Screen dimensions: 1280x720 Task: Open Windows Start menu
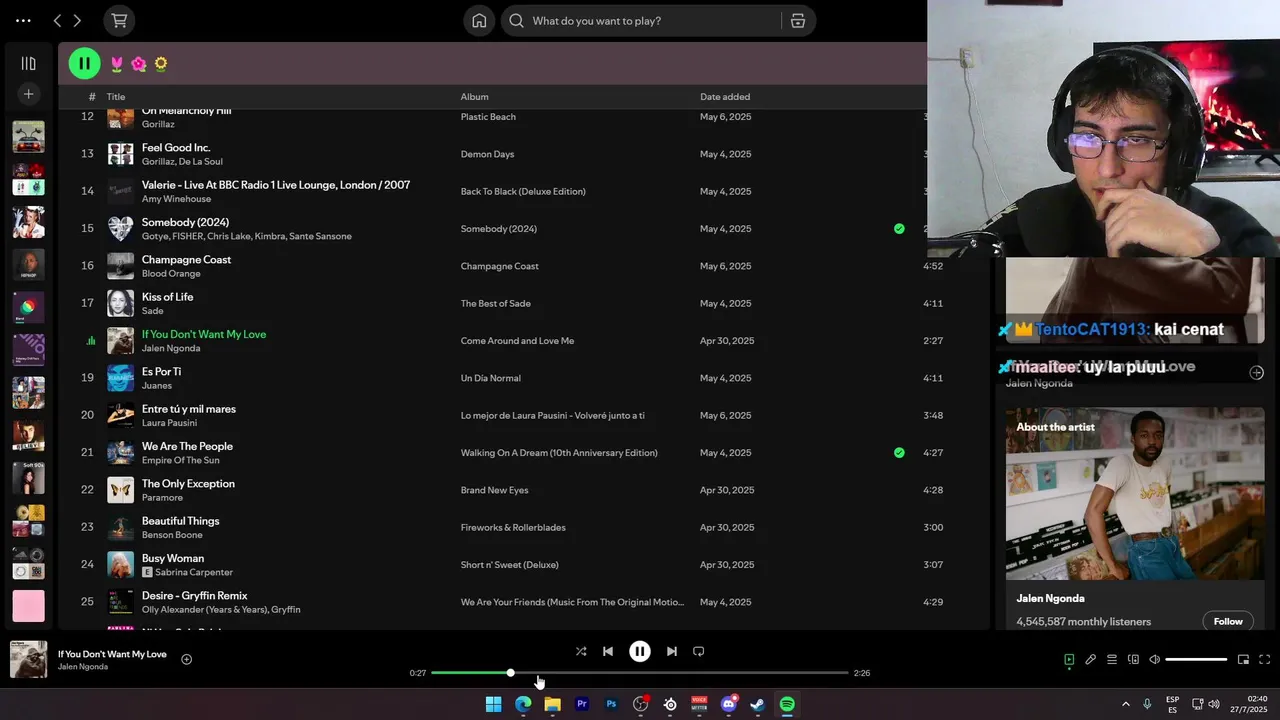(x=493, y=704)
